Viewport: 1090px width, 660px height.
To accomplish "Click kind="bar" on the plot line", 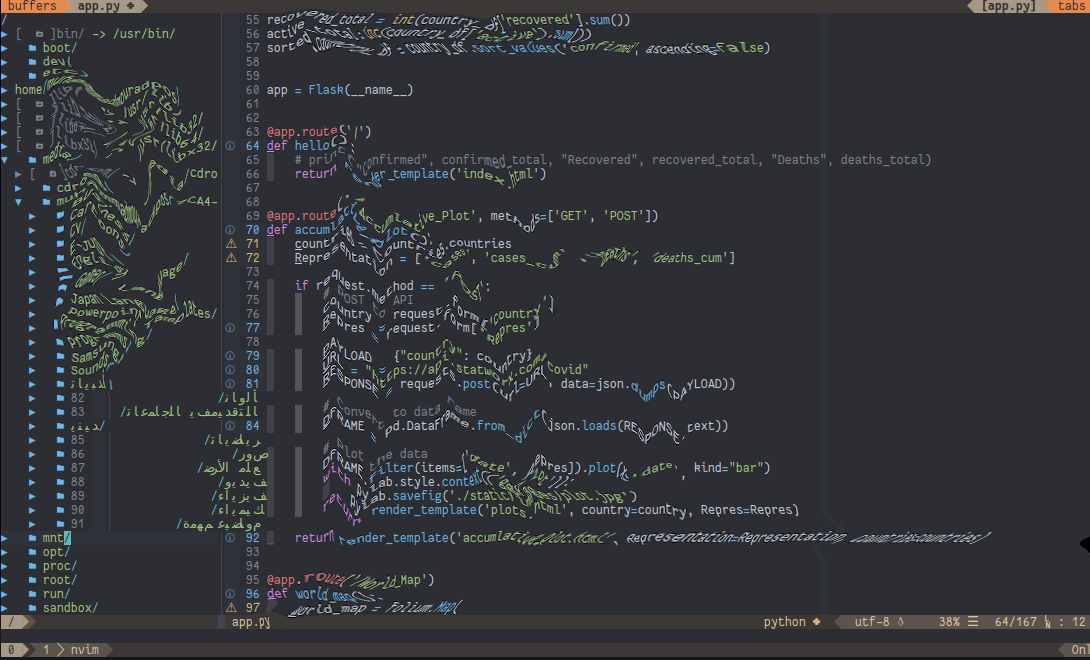I will click(x=729, y=467).
